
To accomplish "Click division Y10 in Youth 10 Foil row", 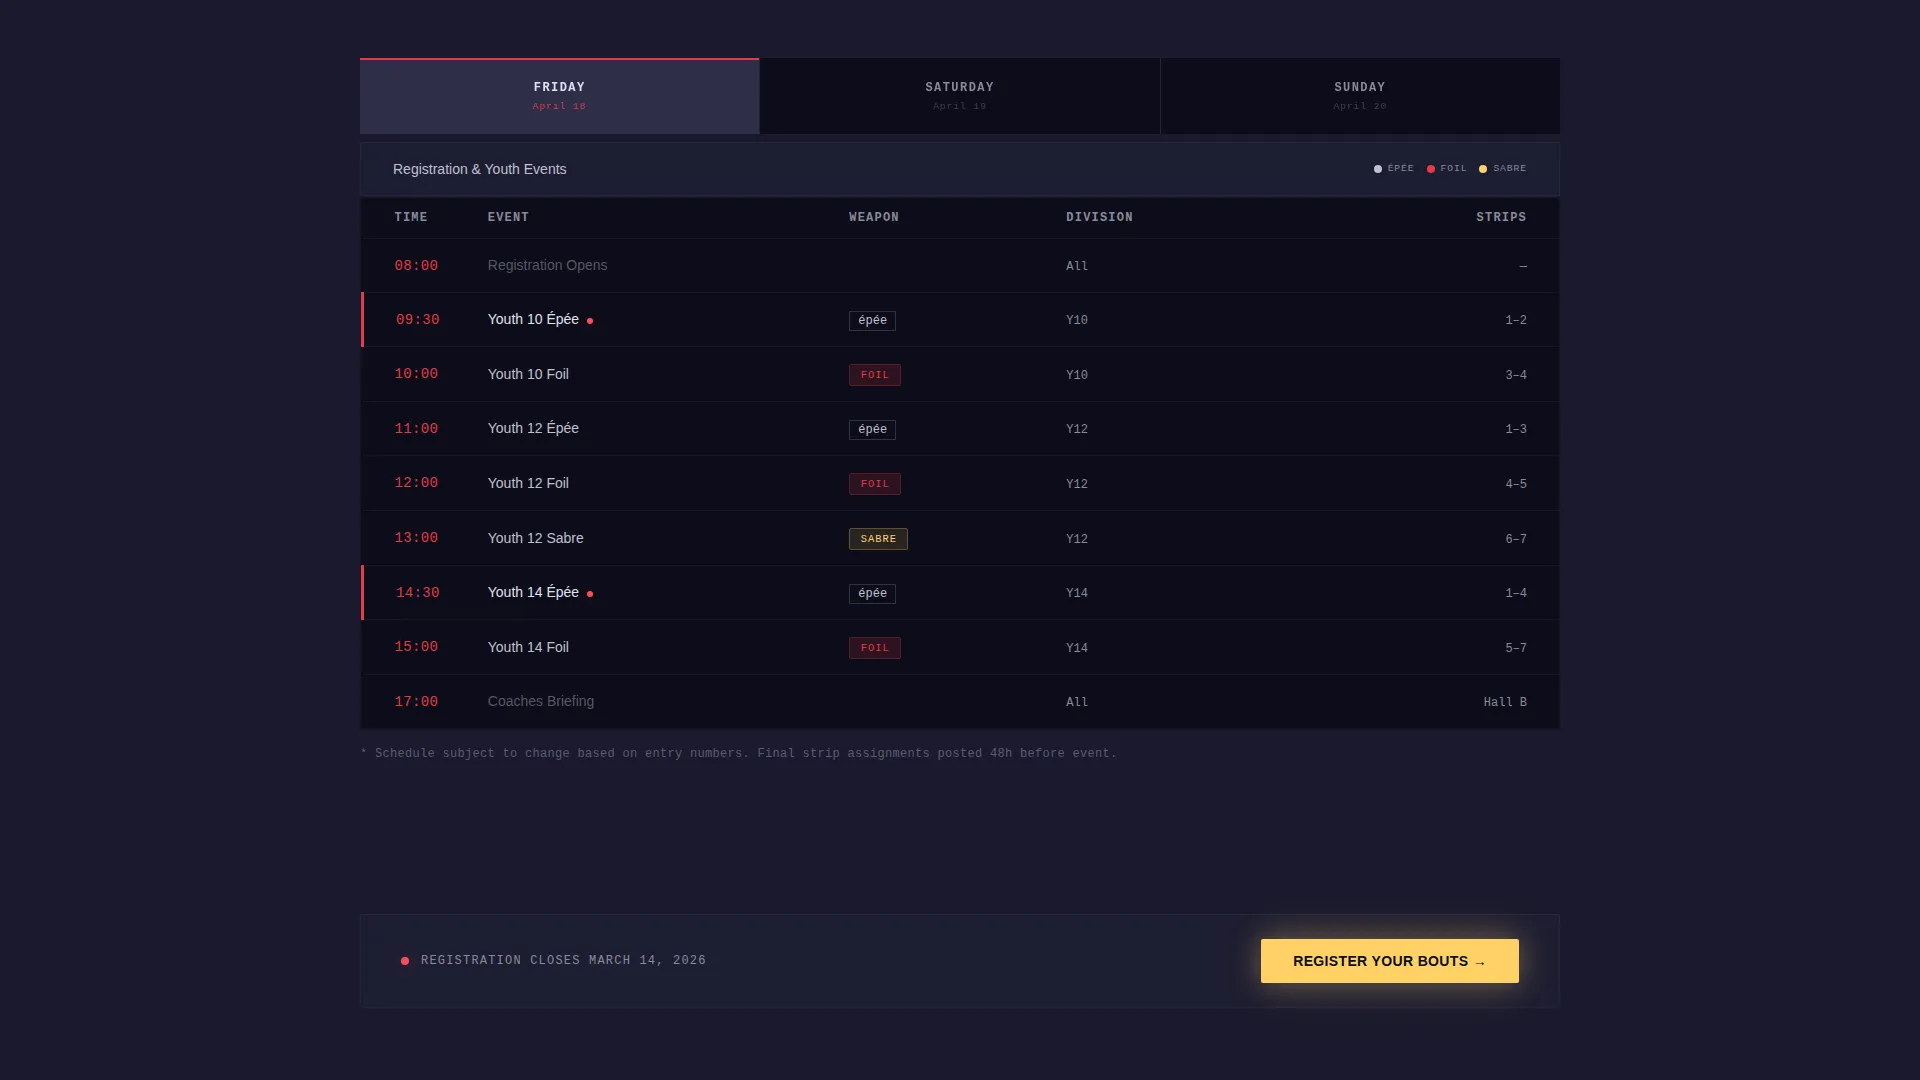I will coord(1077,375).
